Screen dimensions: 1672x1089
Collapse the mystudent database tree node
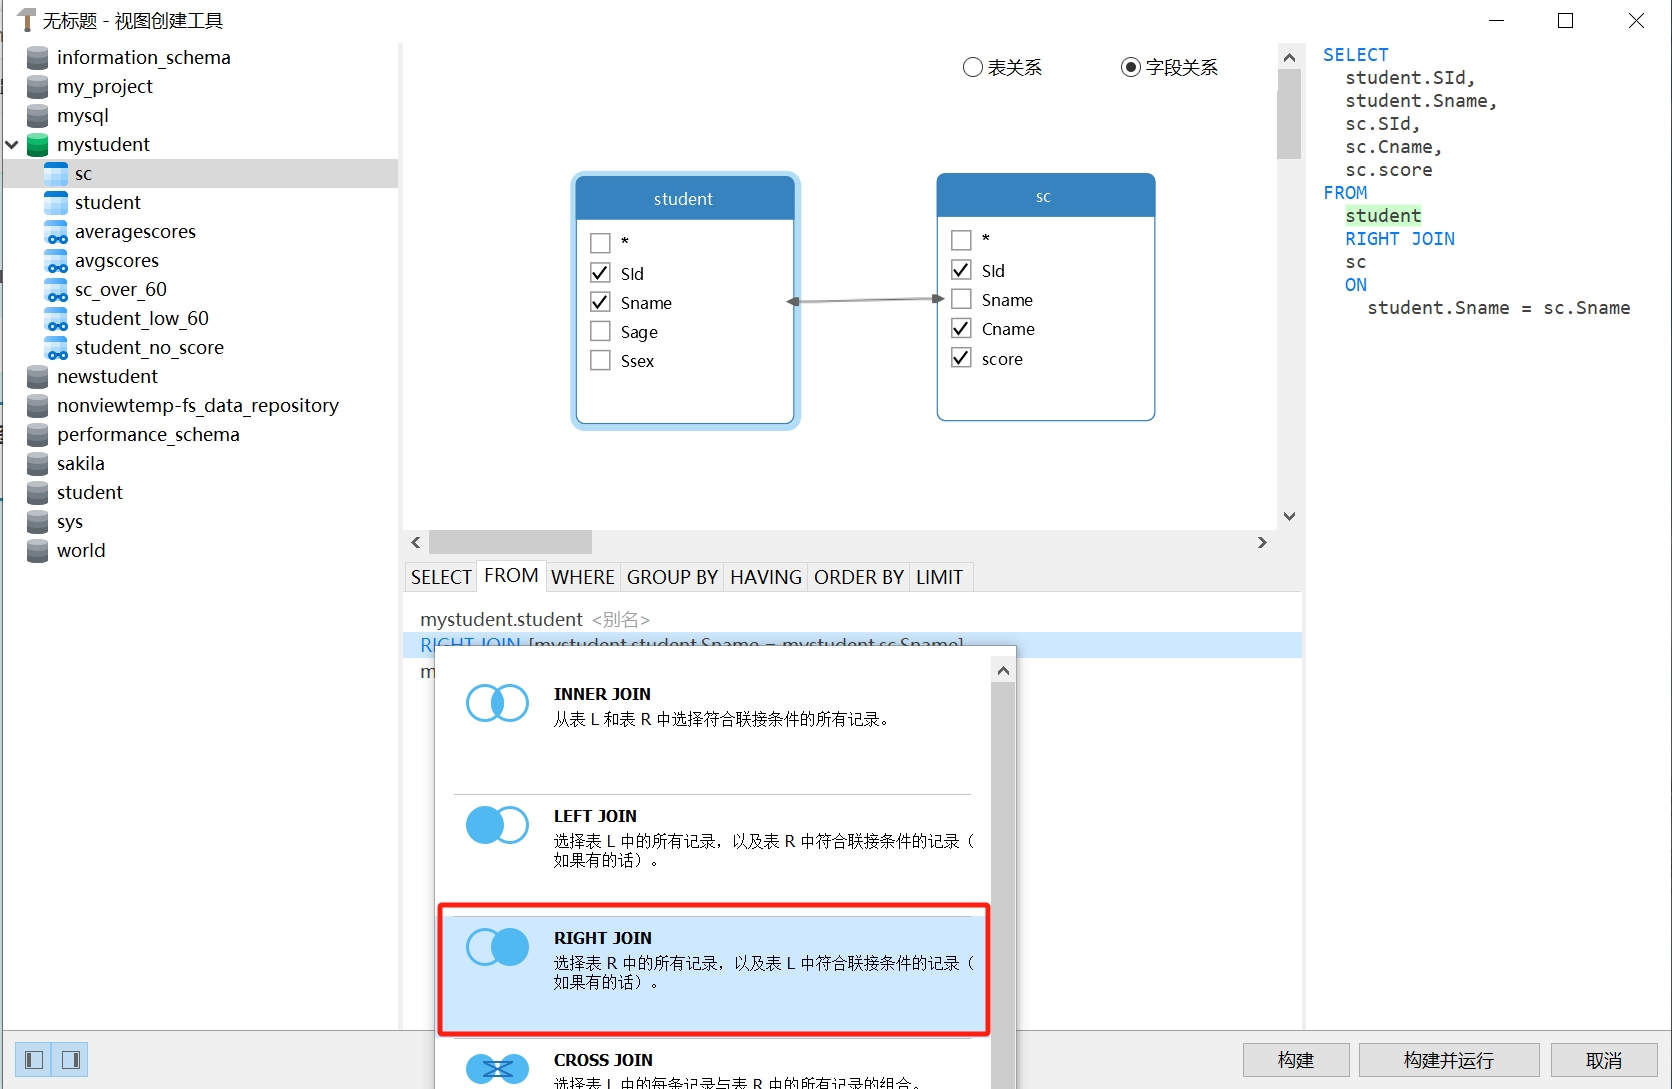[x=12, y=145]
